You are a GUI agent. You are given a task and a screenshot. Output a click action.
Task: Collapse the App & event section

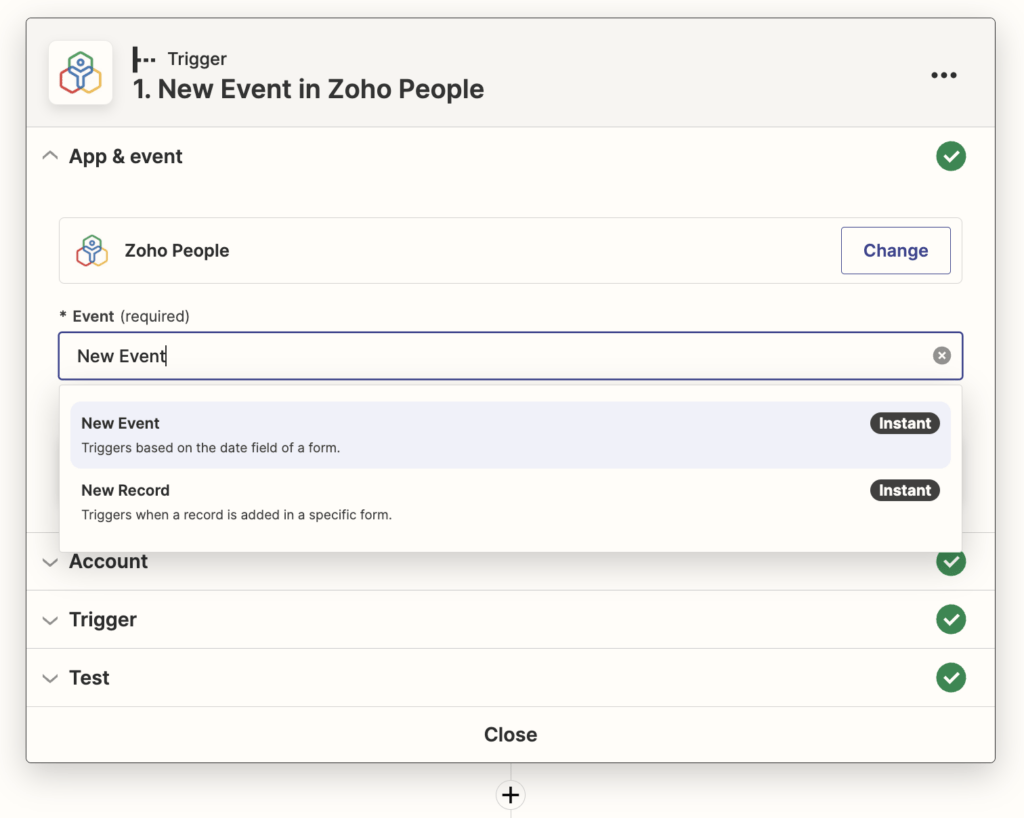(50, 156)
